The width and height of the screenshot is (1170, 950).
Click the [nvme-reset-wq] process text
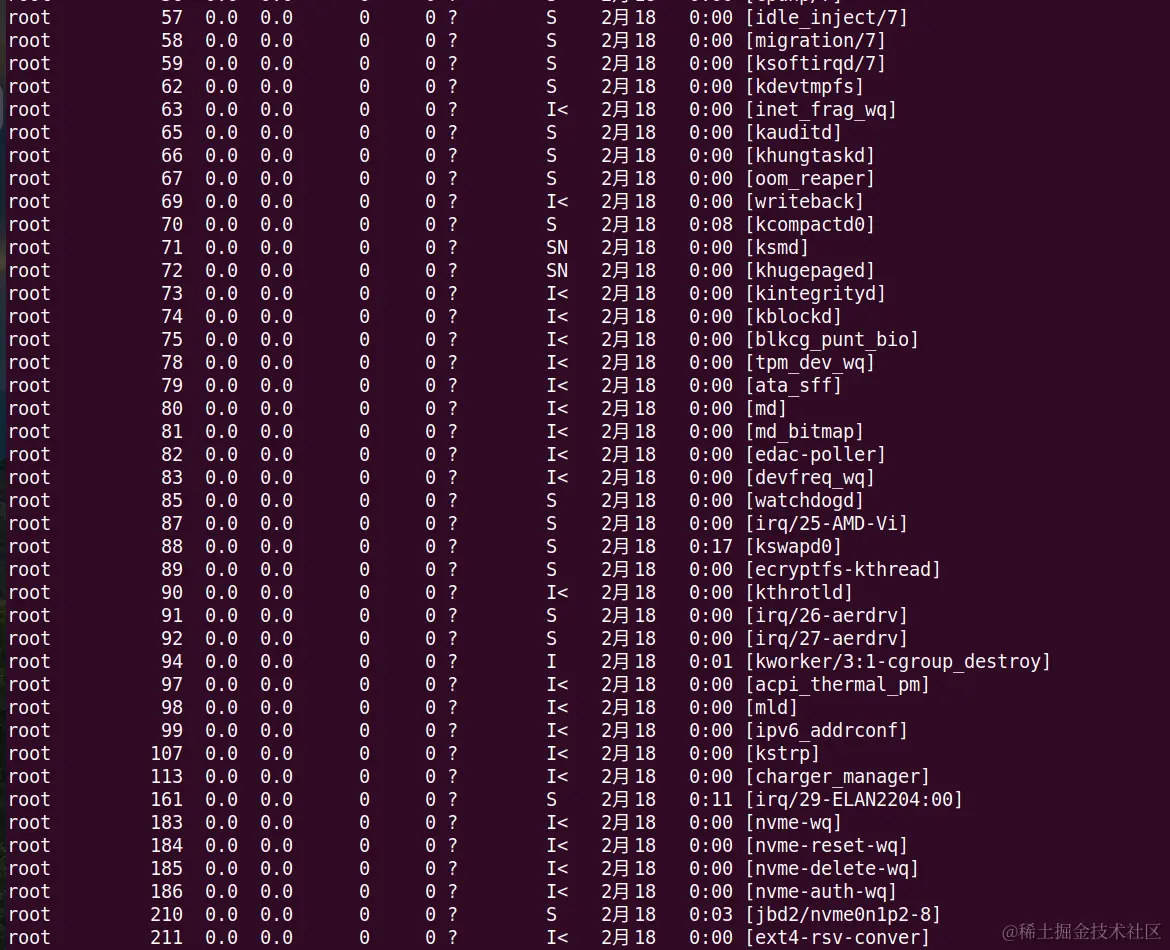[x=826, y=846]
